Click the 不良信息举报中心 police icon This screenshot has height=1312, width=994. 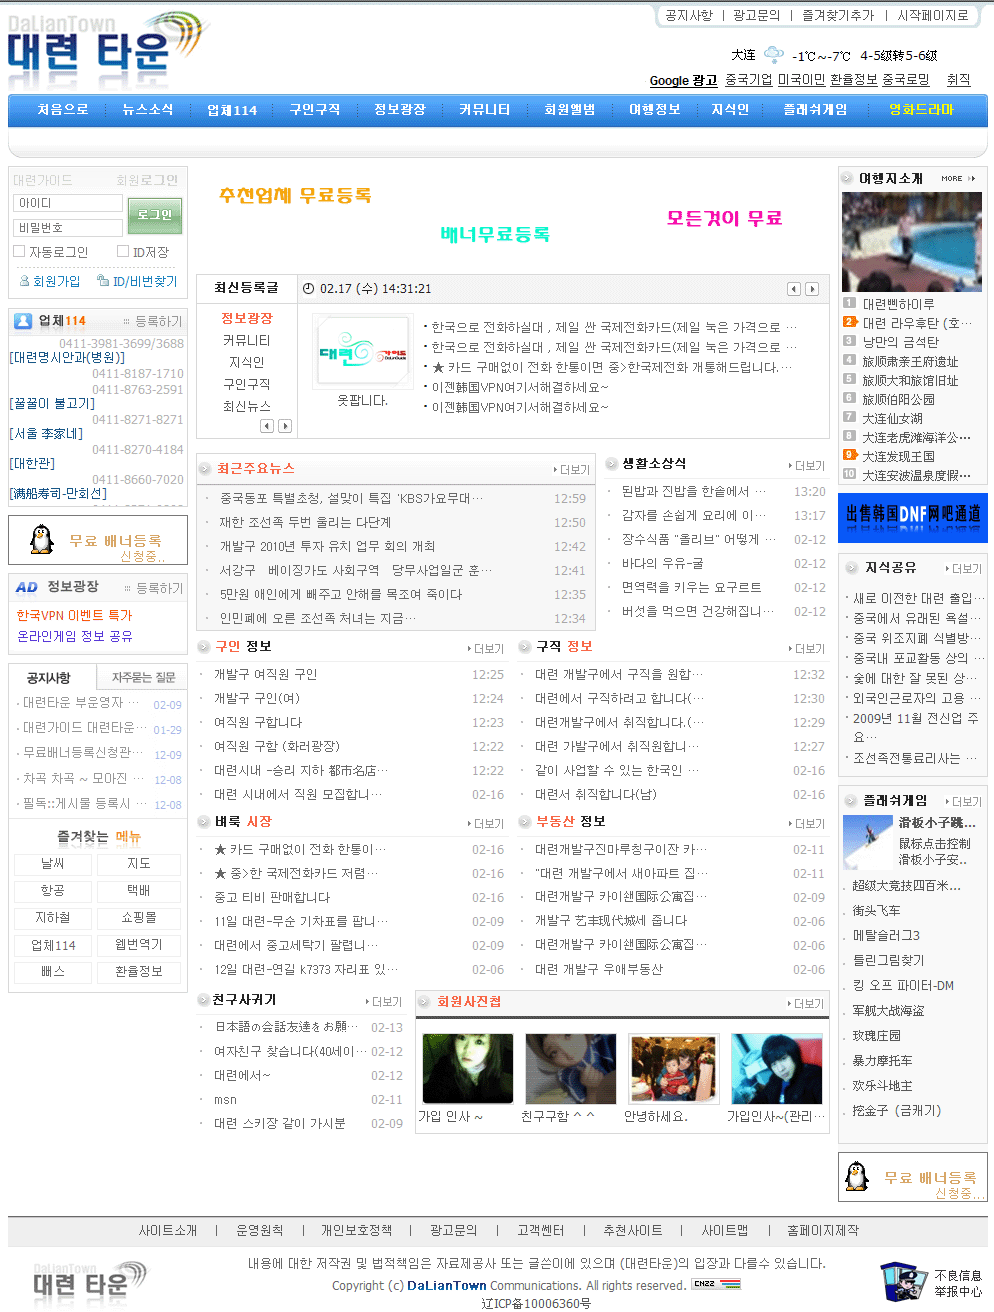point(903,1281)
